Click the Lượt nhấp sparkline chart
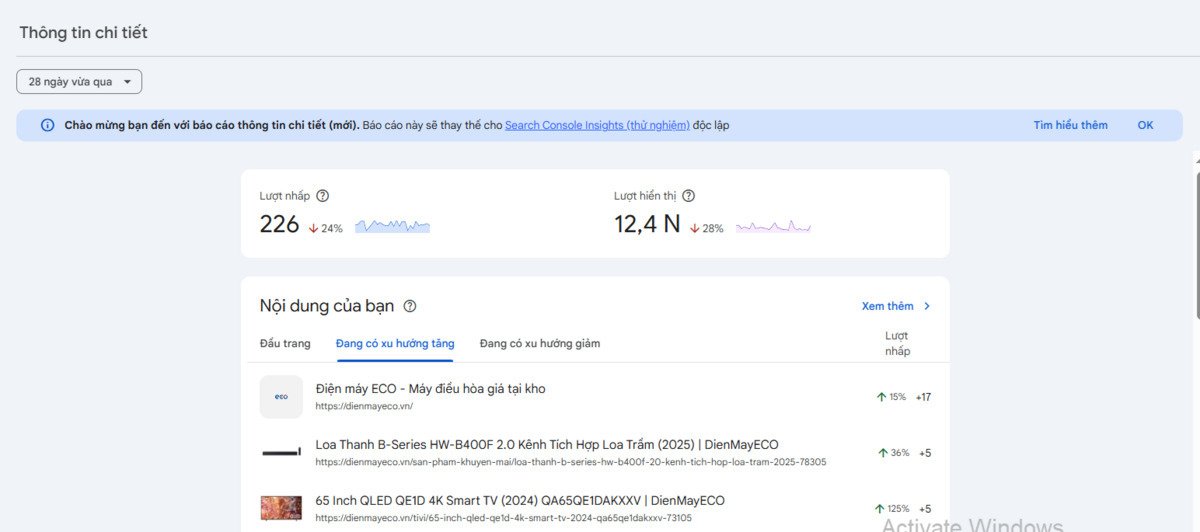Screen dimensions: 1200x532 (392, 226)
